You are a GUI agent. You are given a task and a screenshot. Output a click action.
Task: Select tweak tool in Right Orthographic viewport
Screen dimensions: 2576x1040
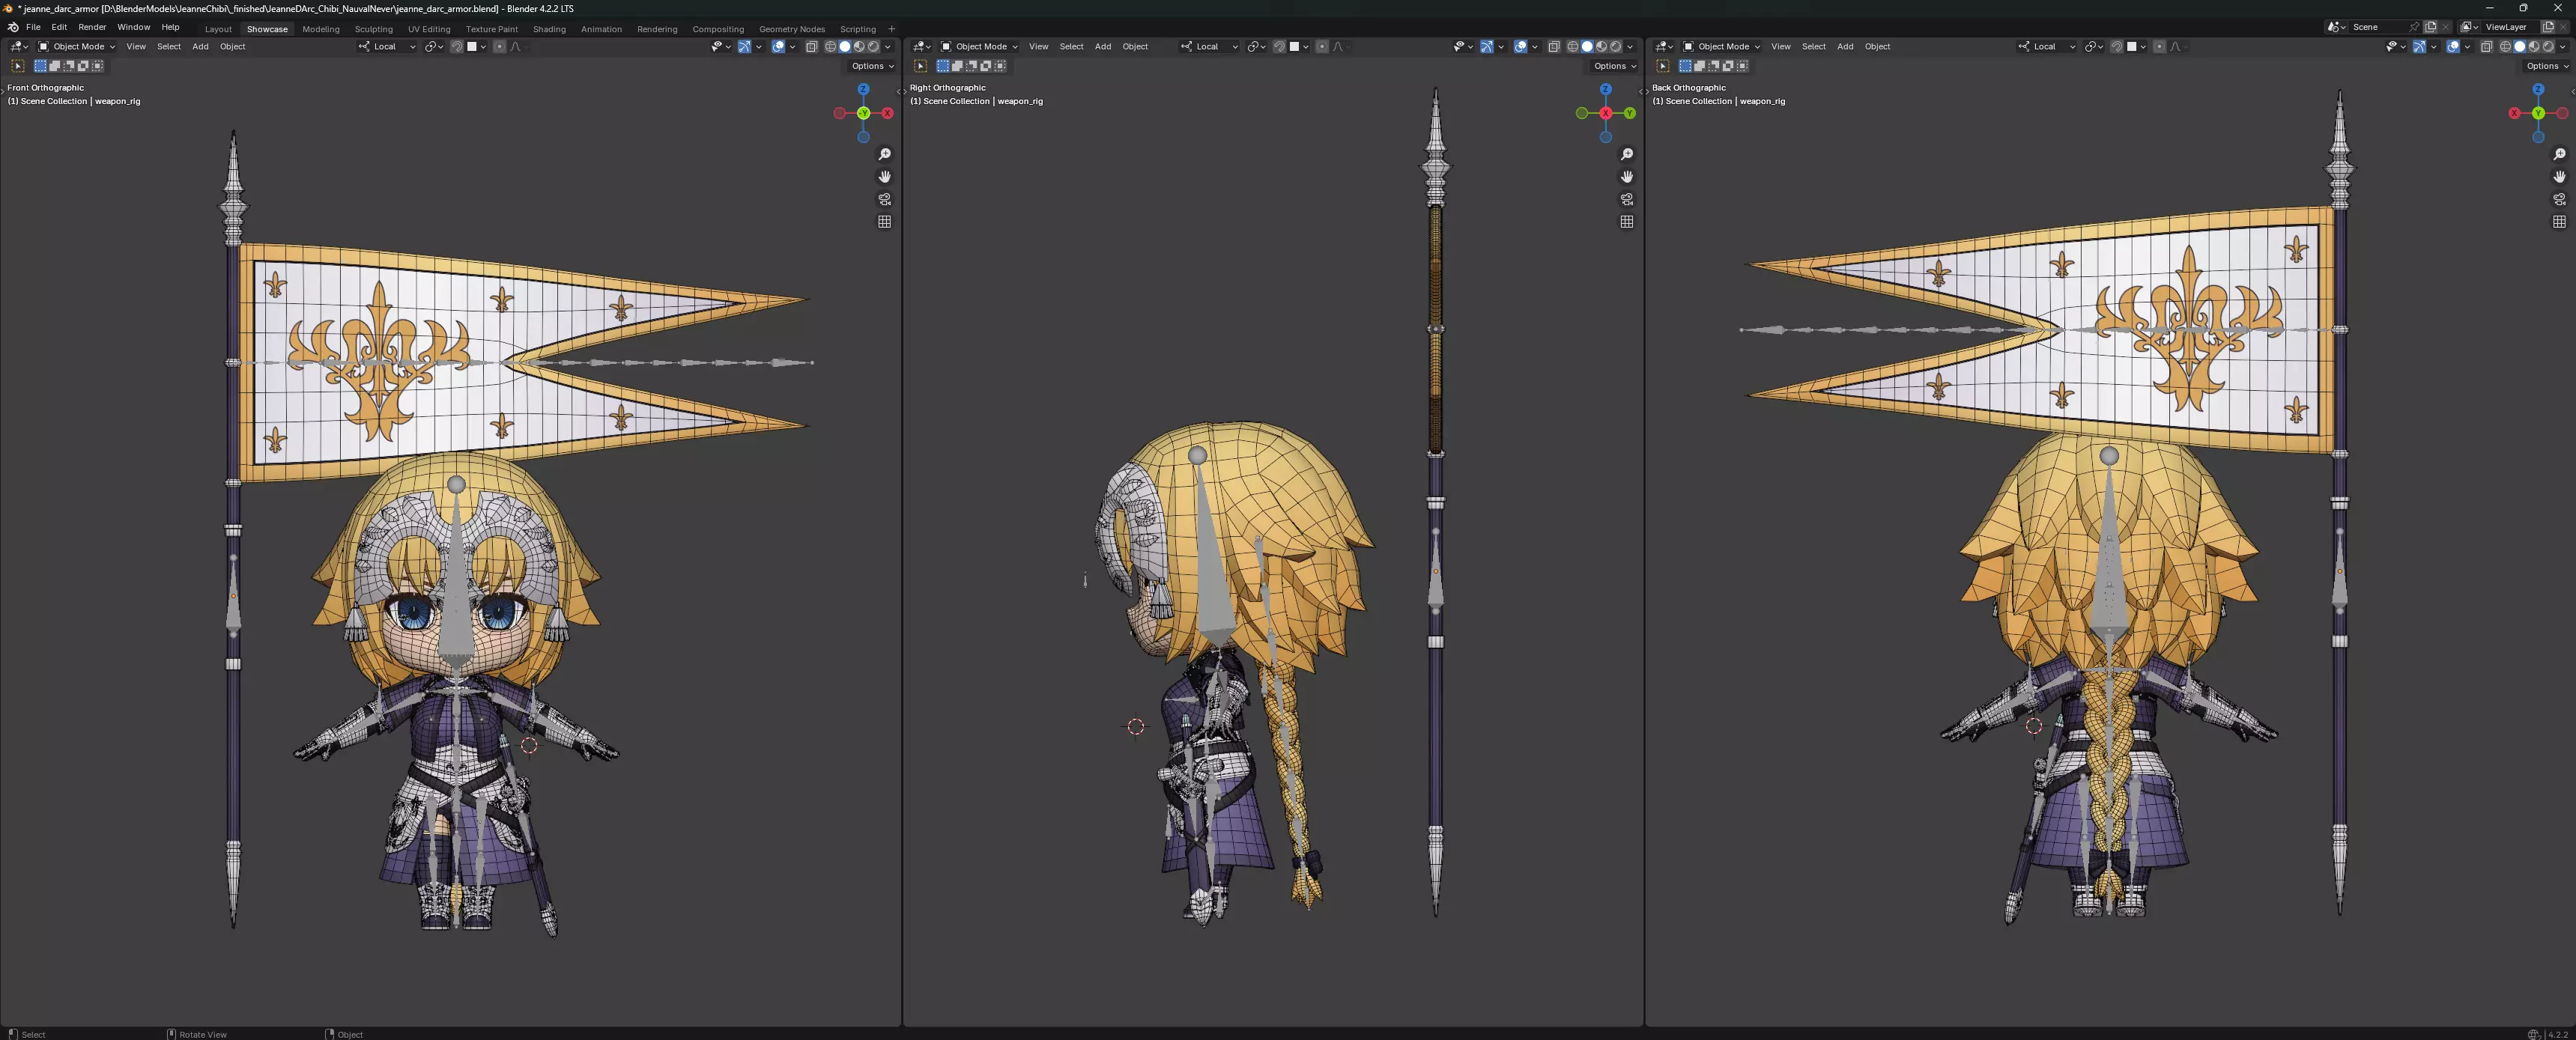(920, 66)
